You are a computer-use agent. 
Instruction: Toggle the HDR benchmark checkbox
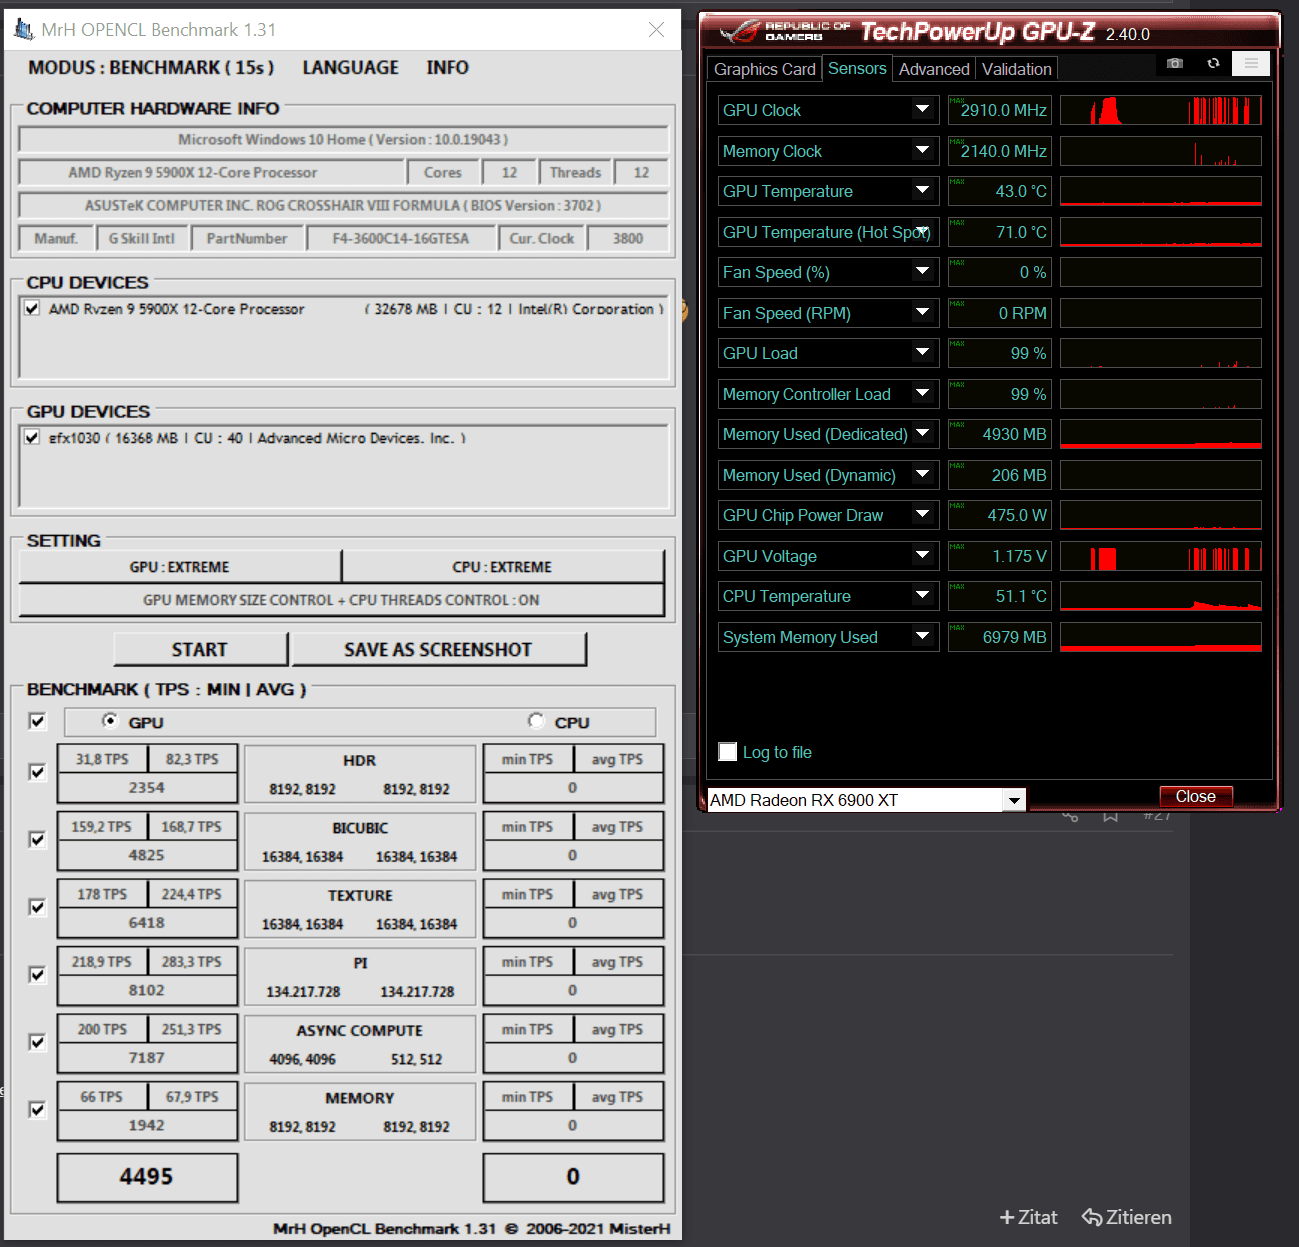38,772
